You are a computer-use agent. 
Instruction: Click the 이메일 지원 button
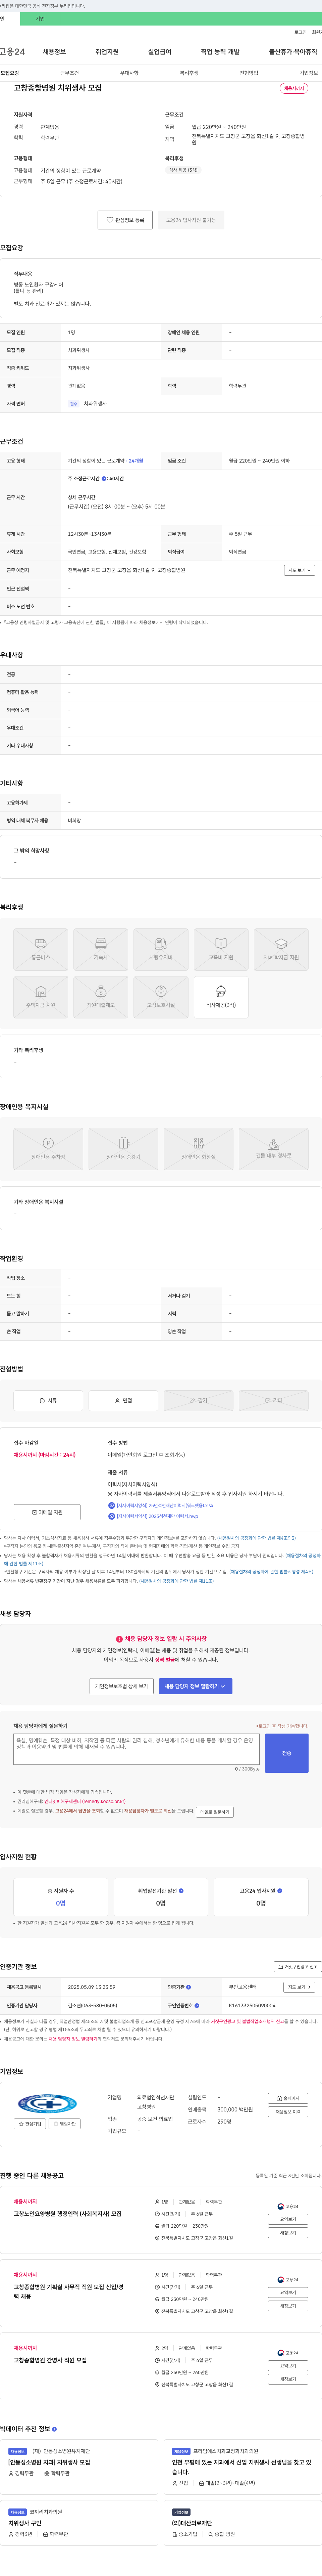[47, 1512]
